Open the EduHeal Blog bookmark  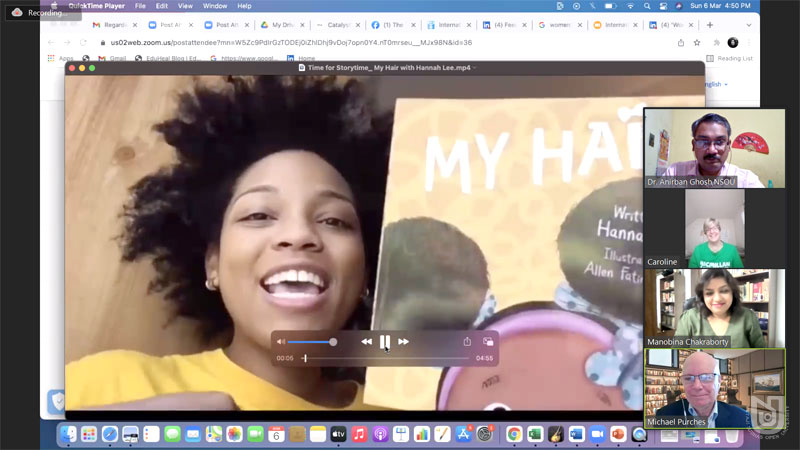pyautogui.click(x=168, y=59)
